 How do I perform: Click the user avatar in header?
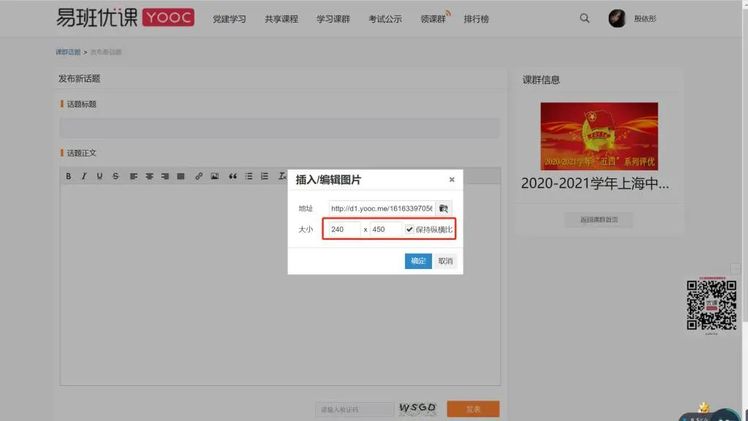[x=617, y=18]
